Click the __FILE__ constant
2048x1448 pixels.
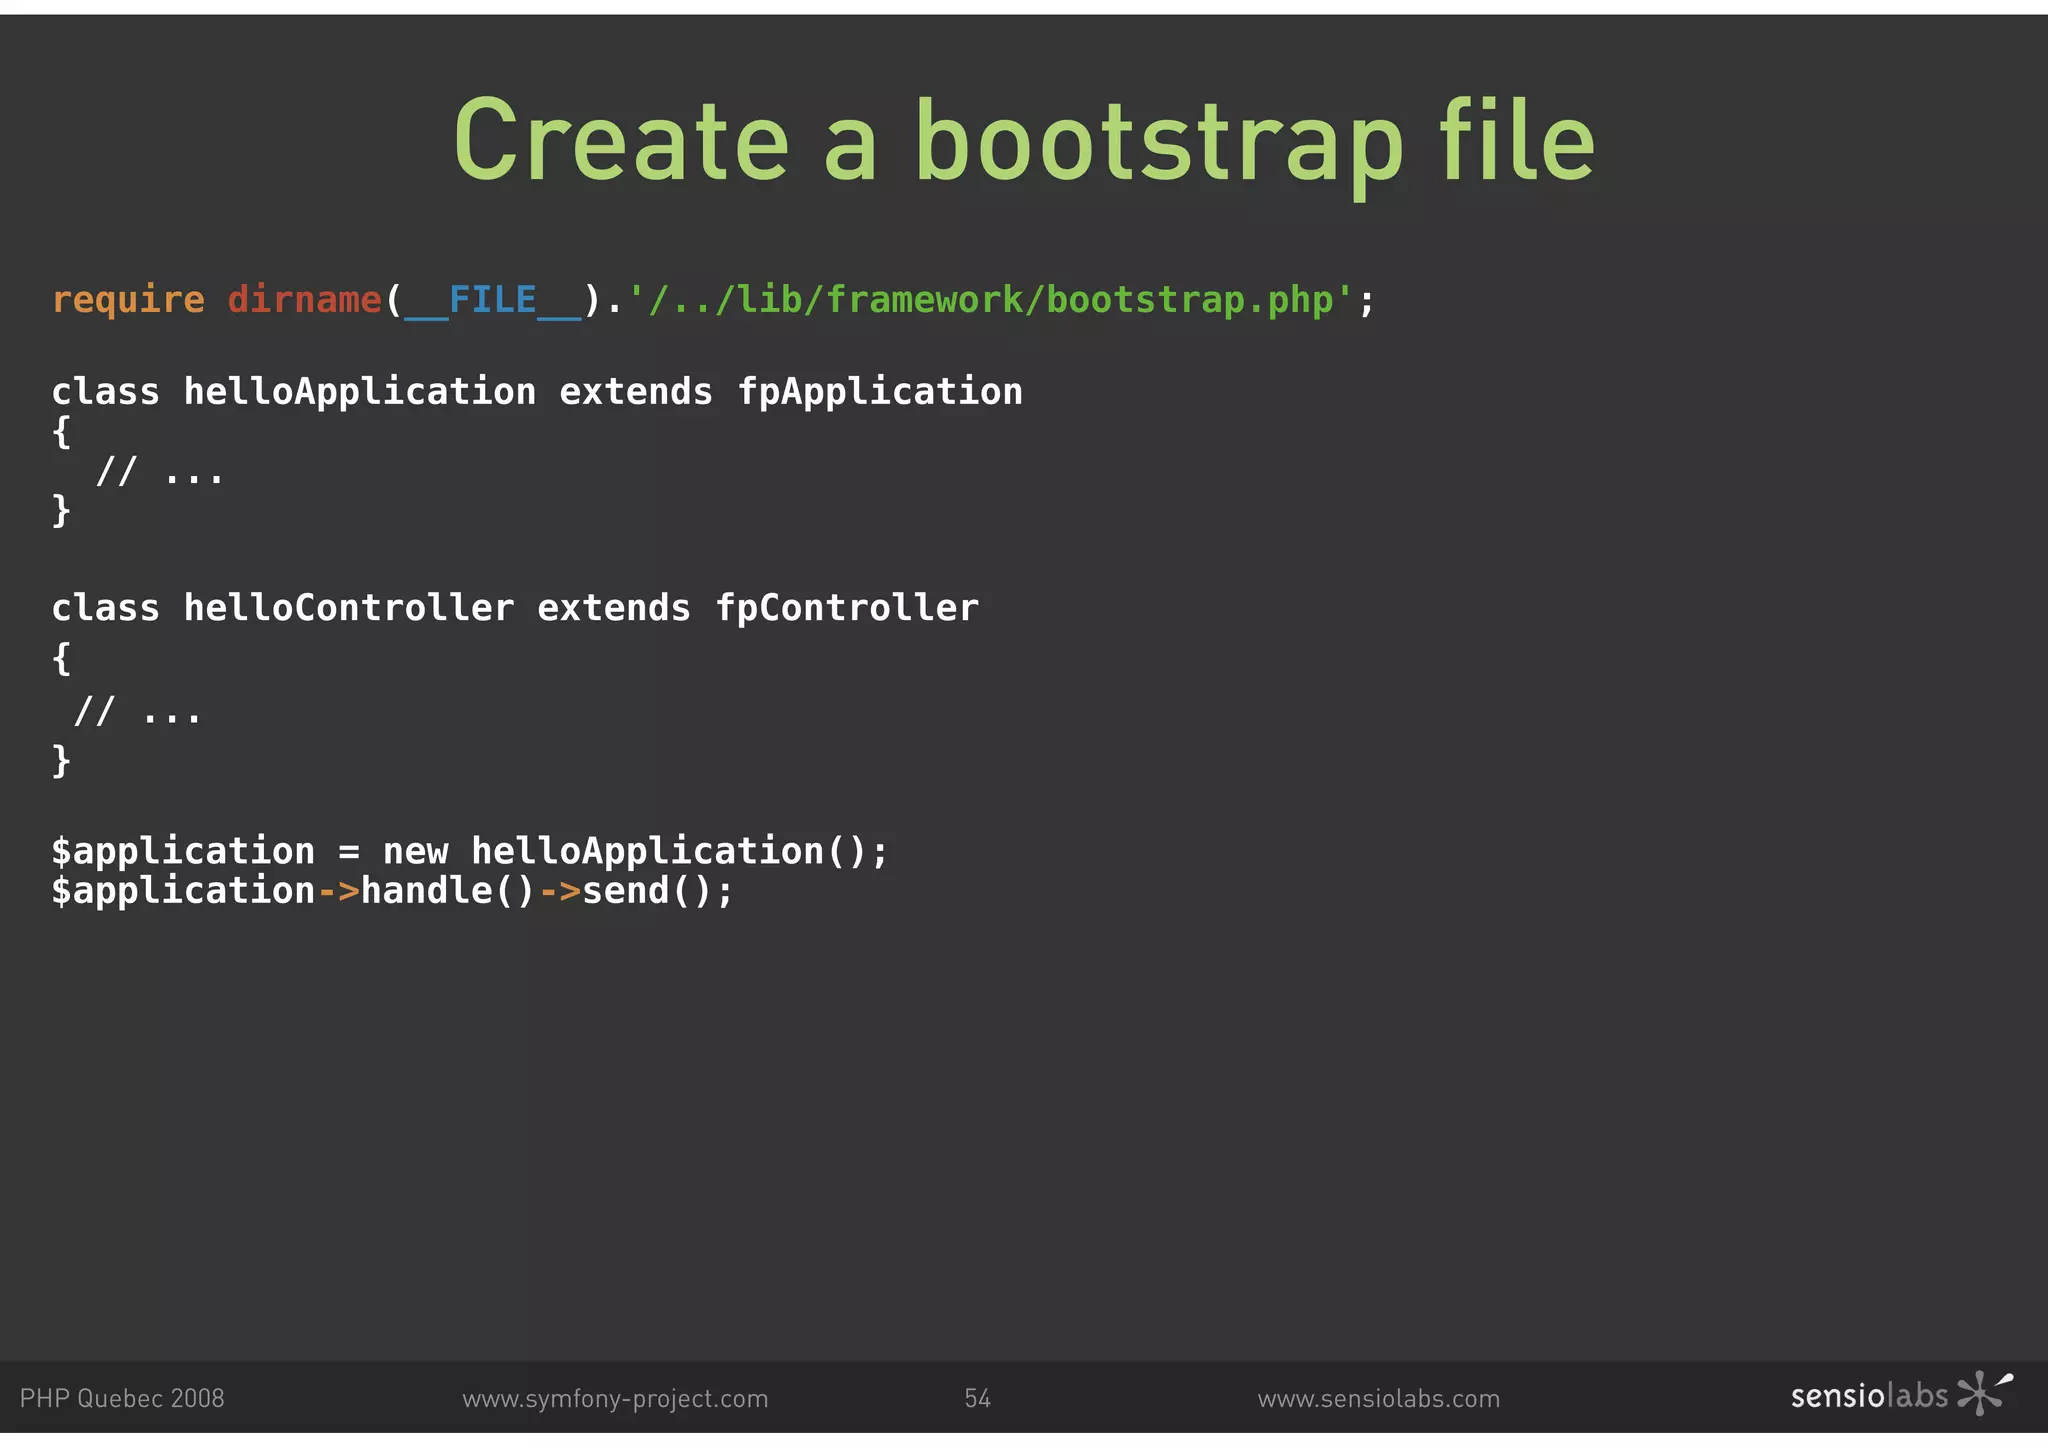point(492,300)
